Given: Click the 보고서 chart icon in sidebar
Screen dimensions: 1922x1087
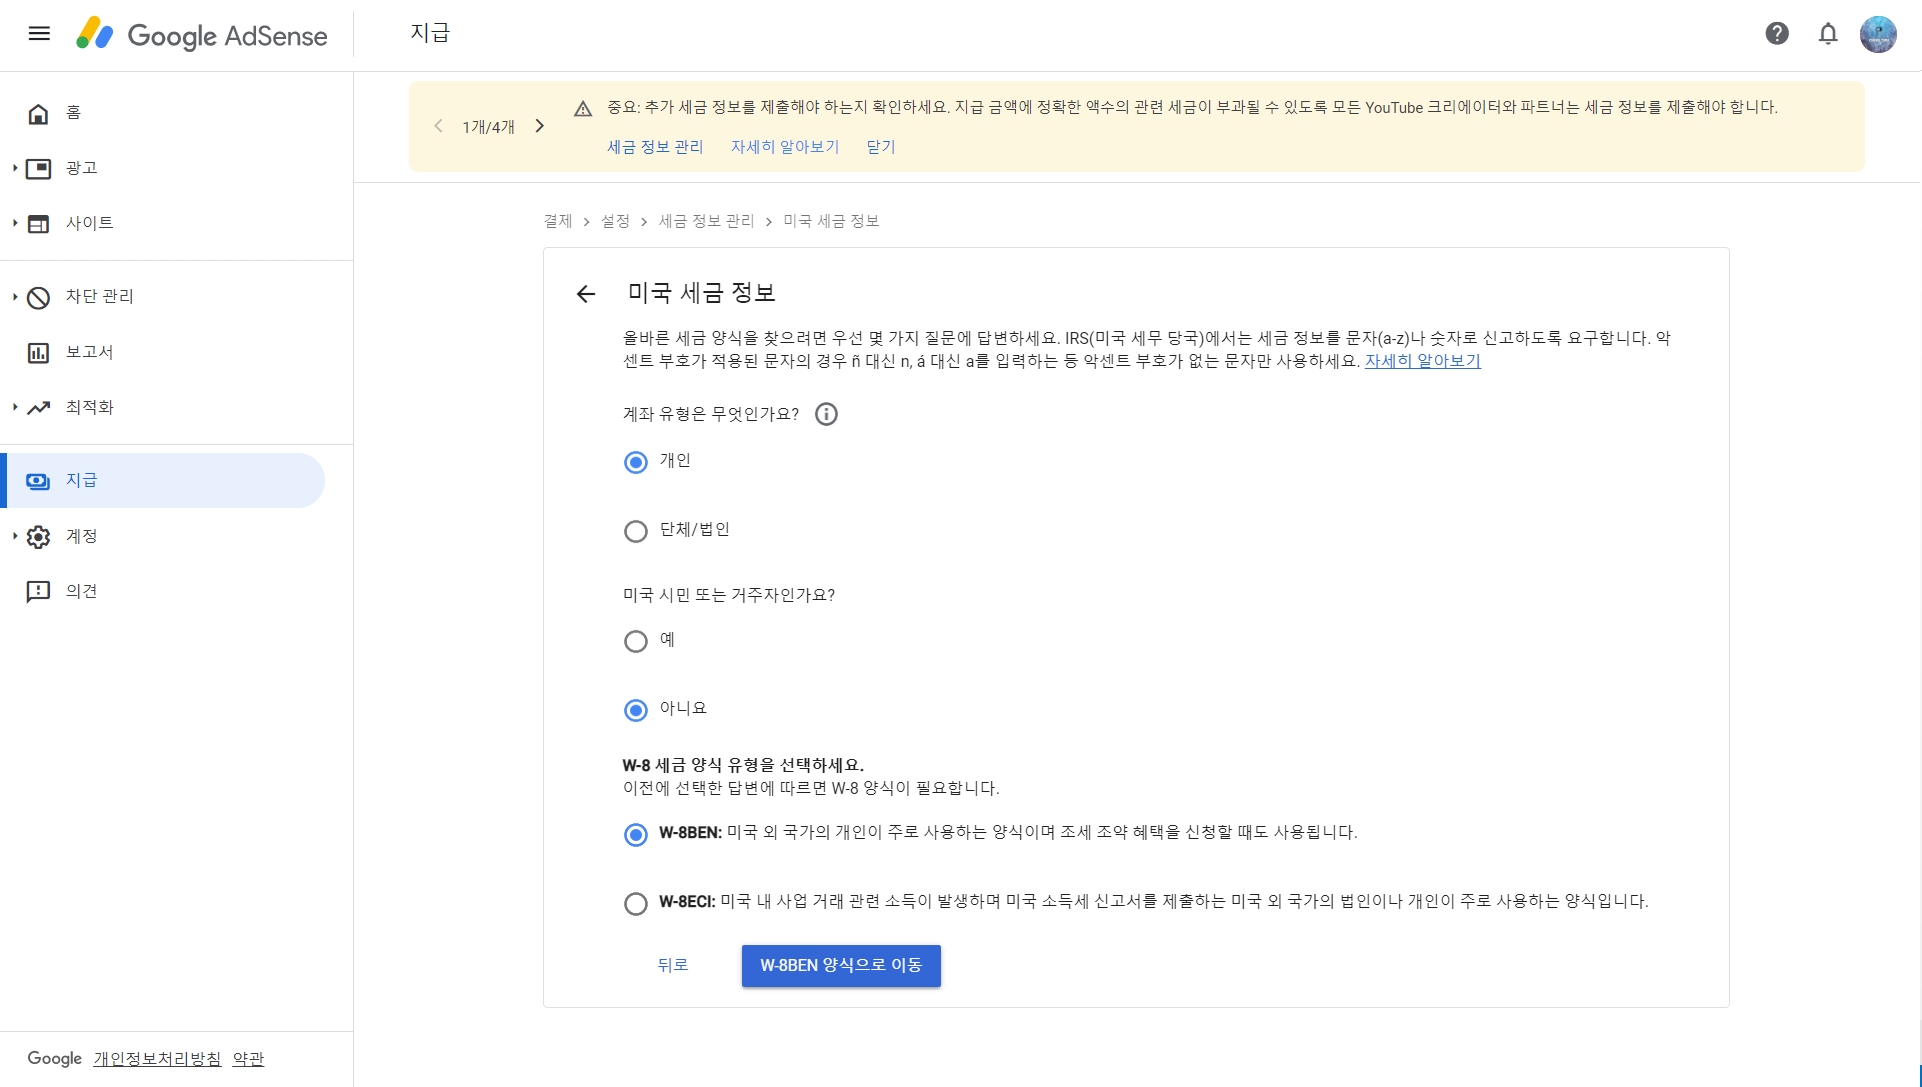Looking at the screenshot, I should [38, 352].
